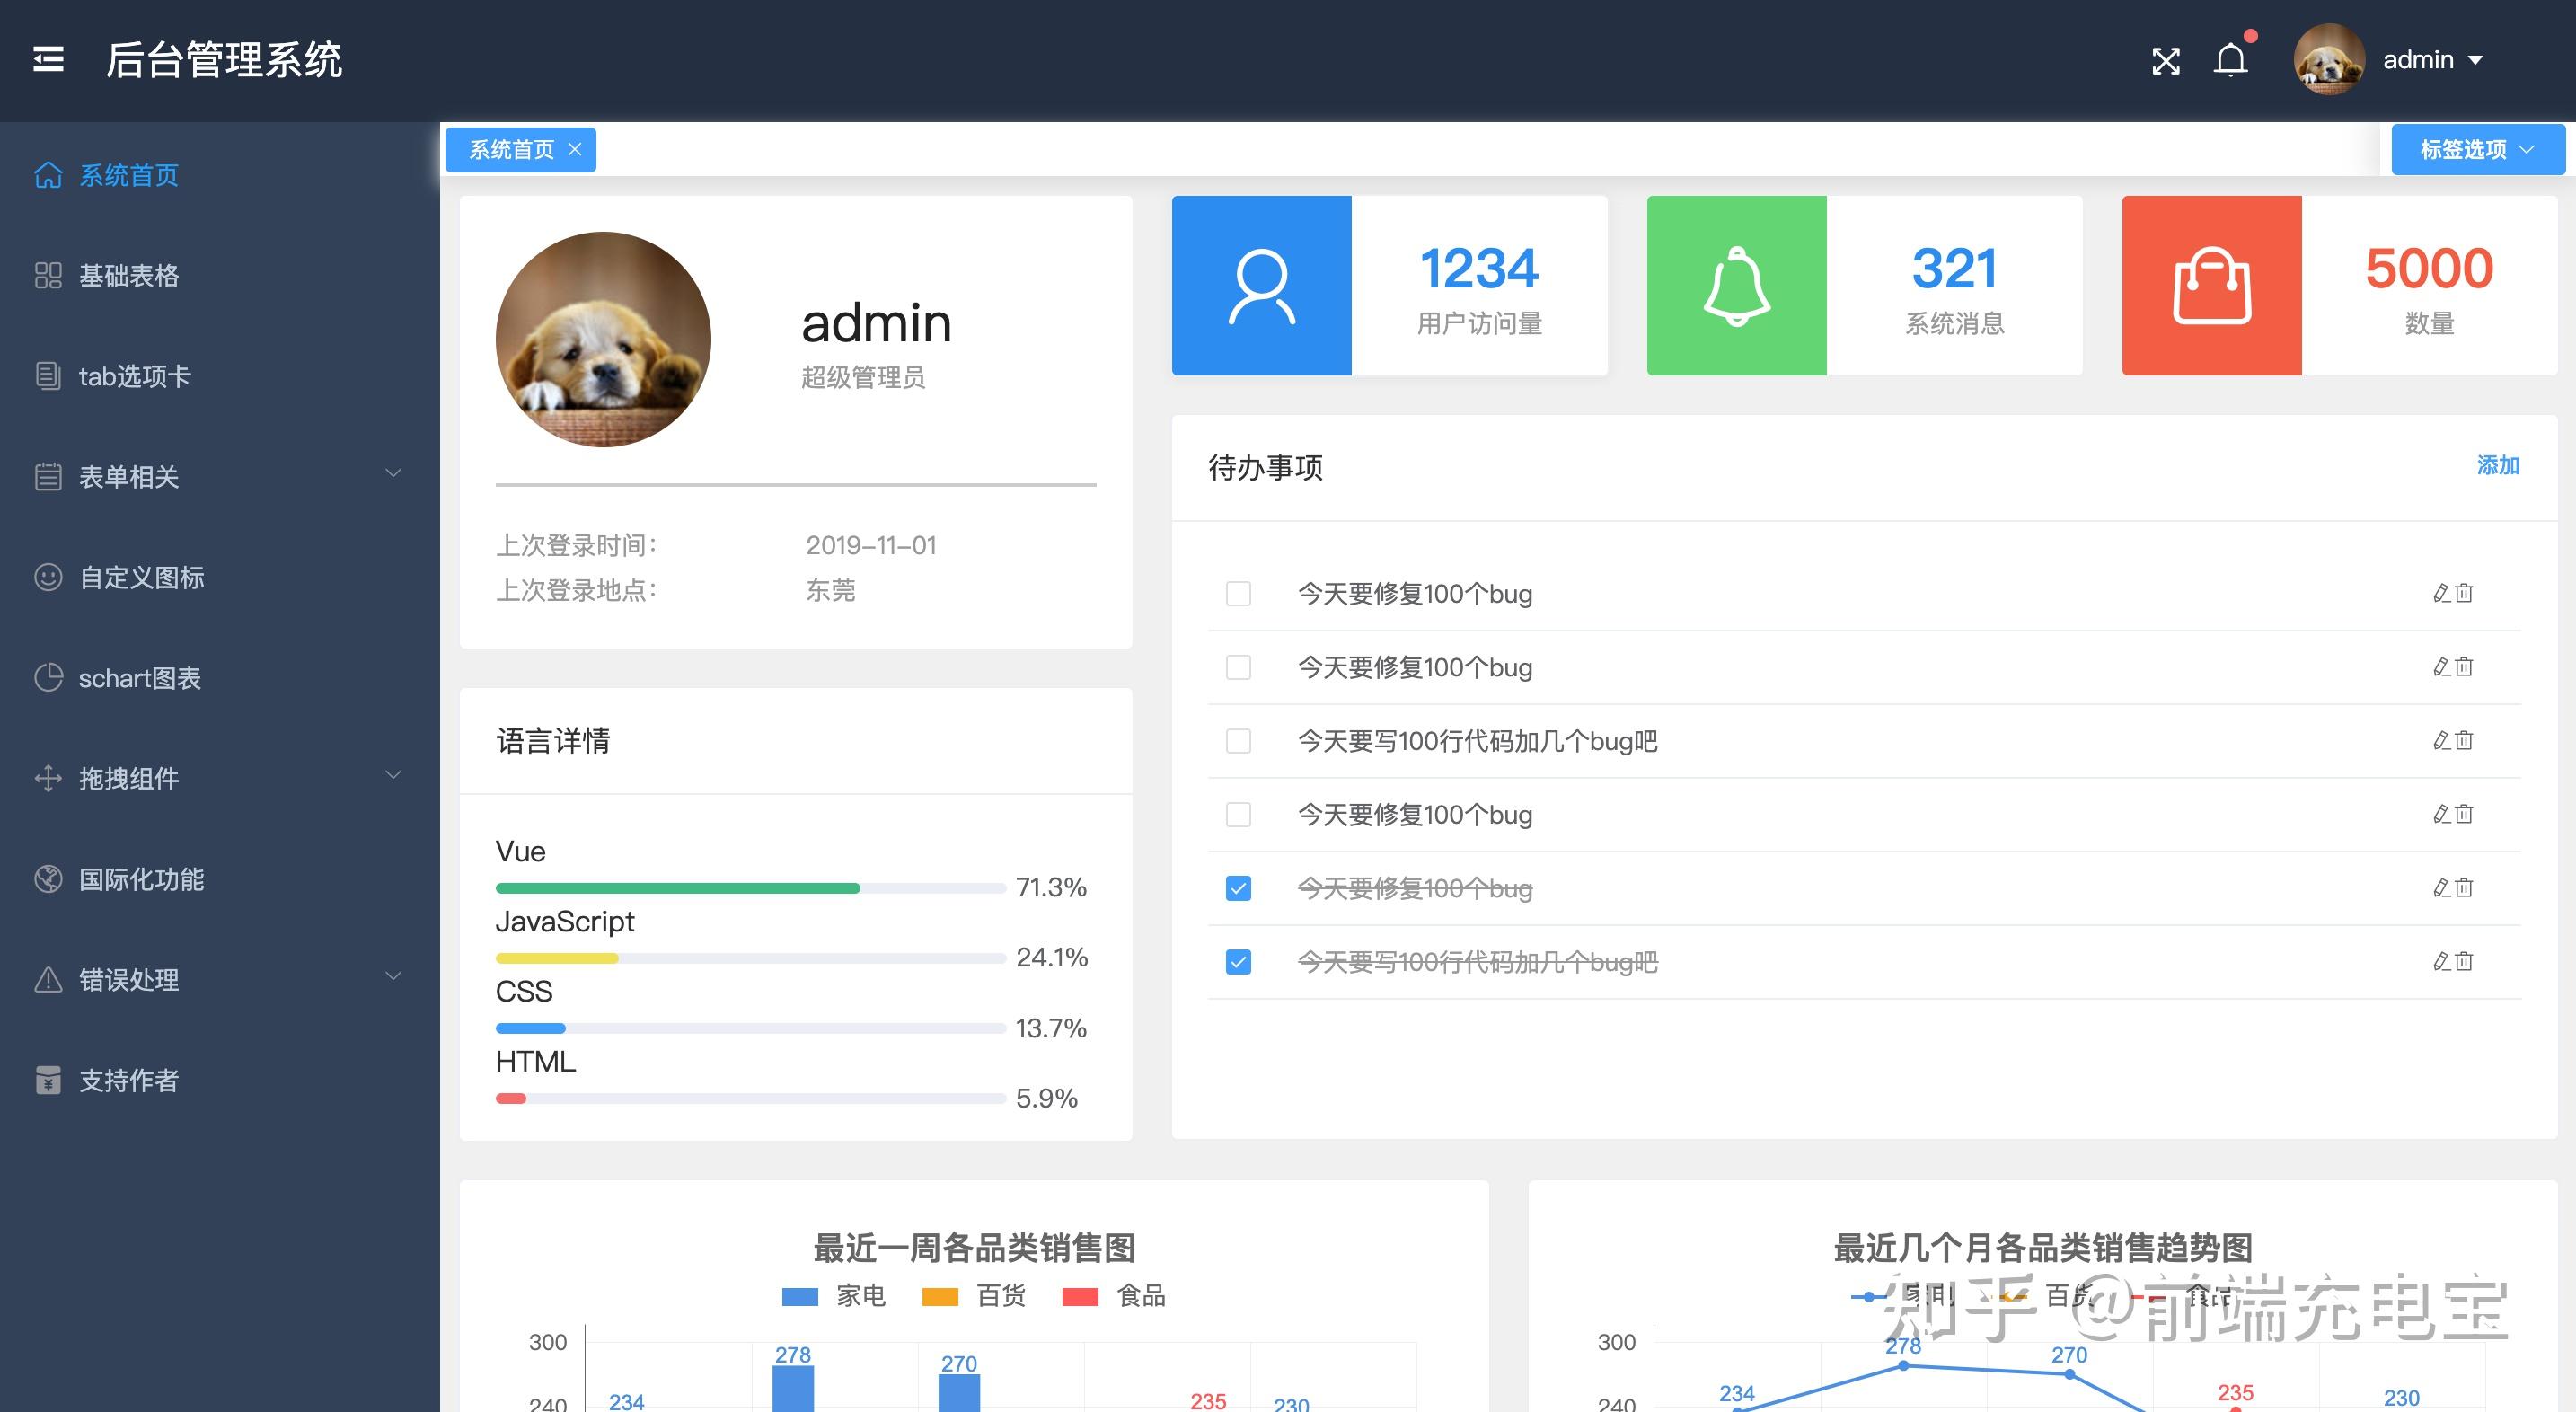Open notifications via the bell icon

point(2231,60)
